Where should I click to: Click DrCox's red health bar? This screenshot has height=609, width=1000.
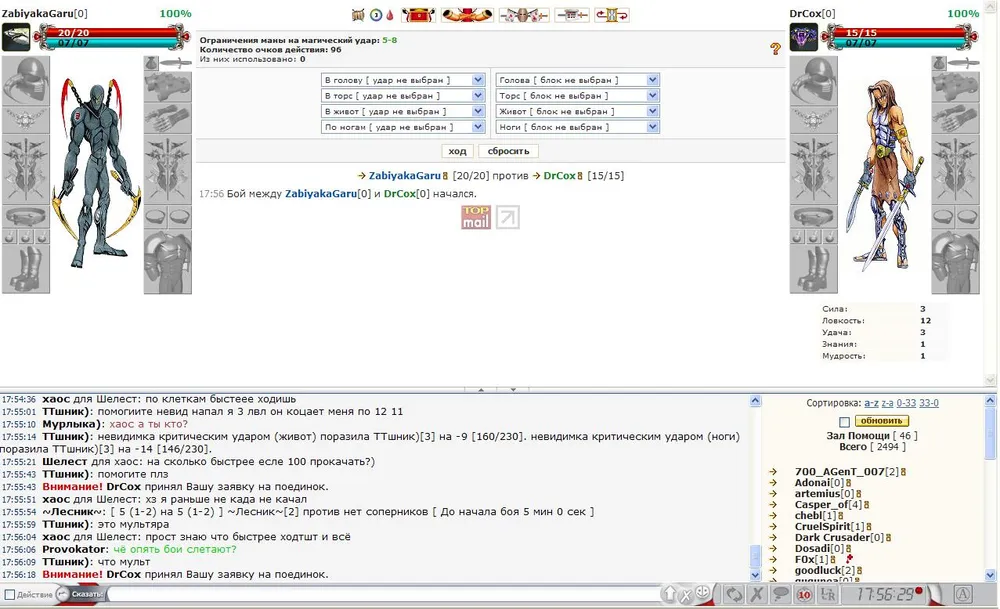click(x=899, y=32)
